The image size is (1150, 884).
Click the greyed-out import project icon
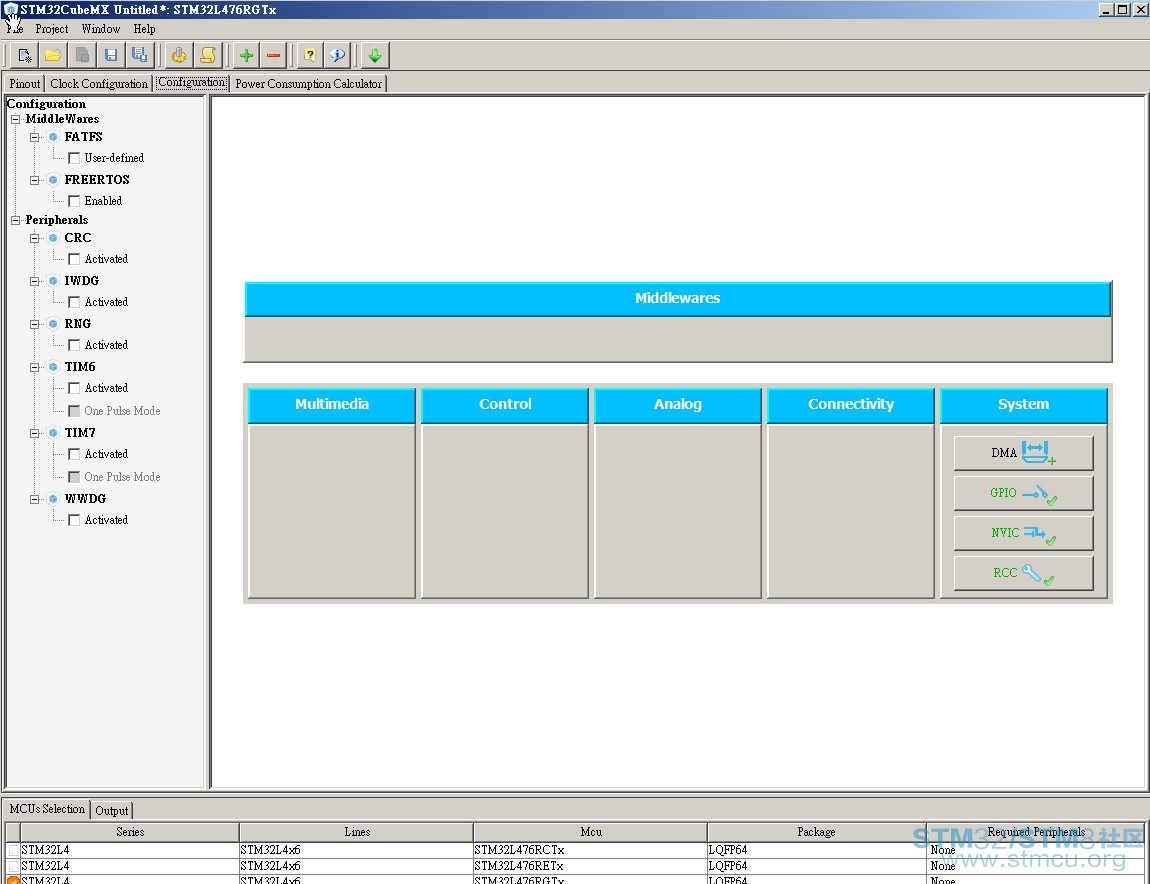coord(82,55)
